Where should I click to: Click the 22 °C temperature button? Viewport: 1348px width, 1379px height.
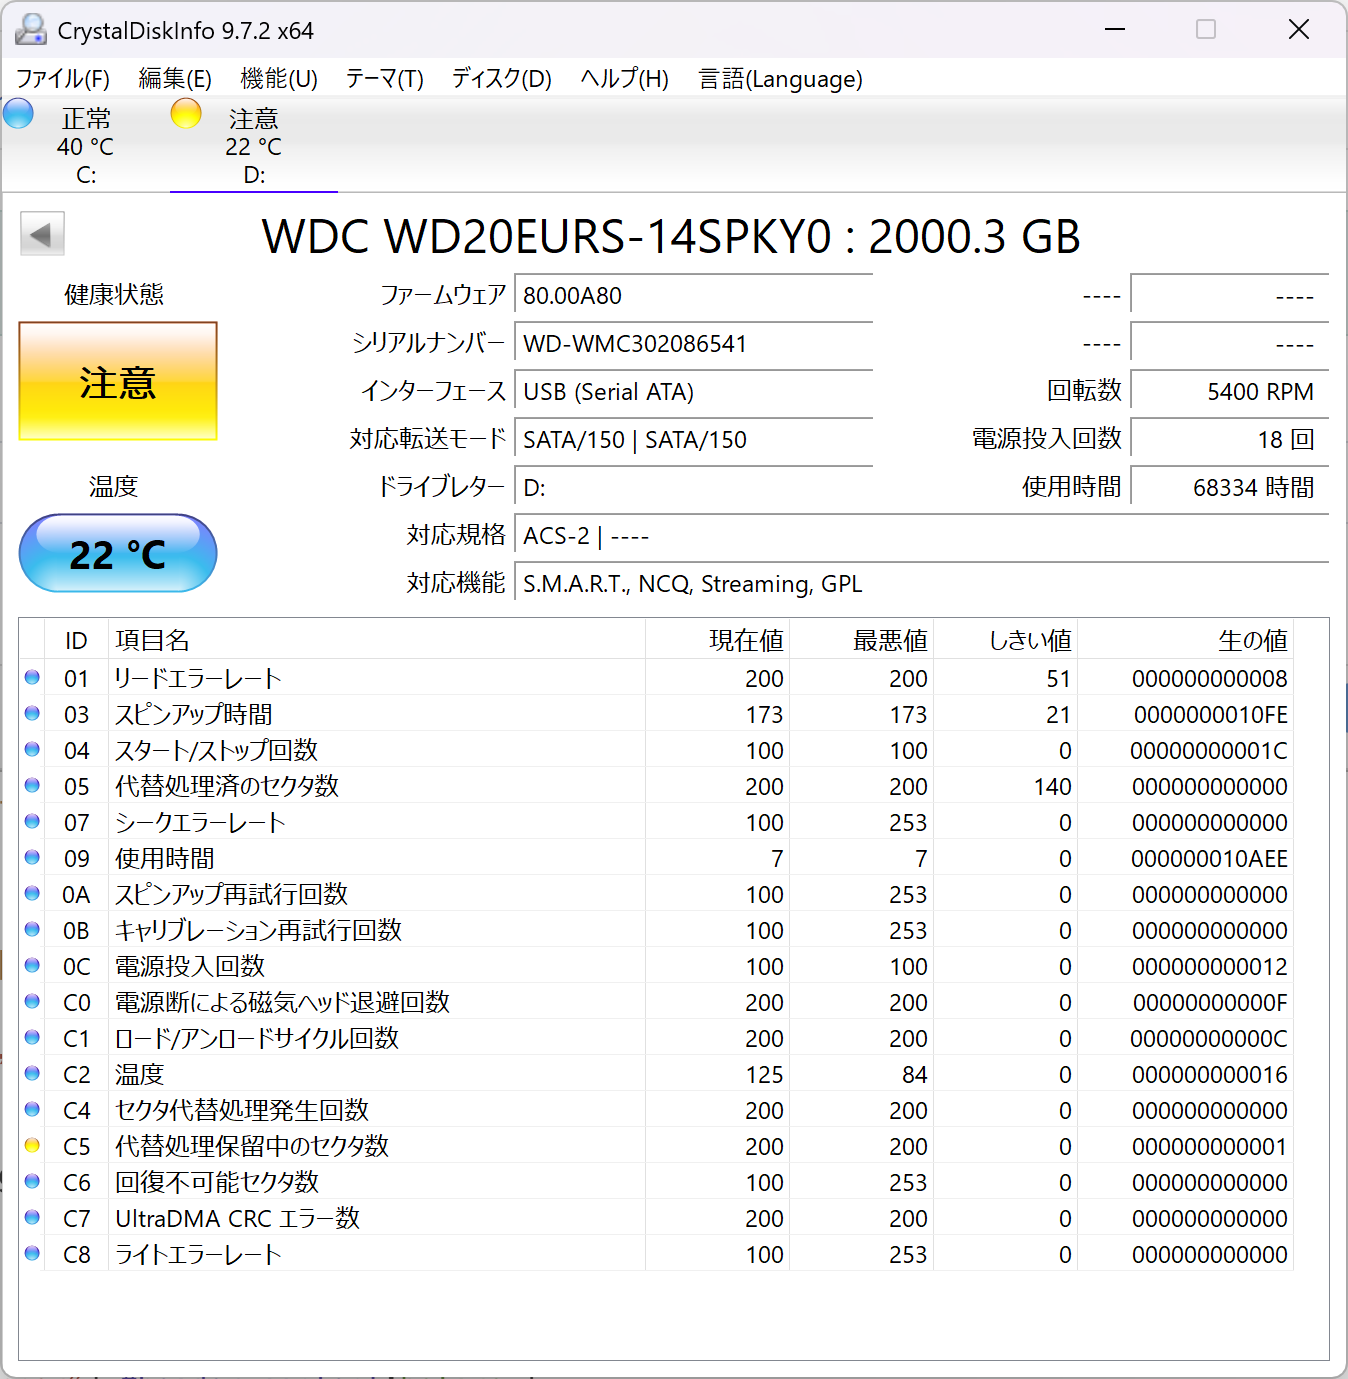pos(118,554)
